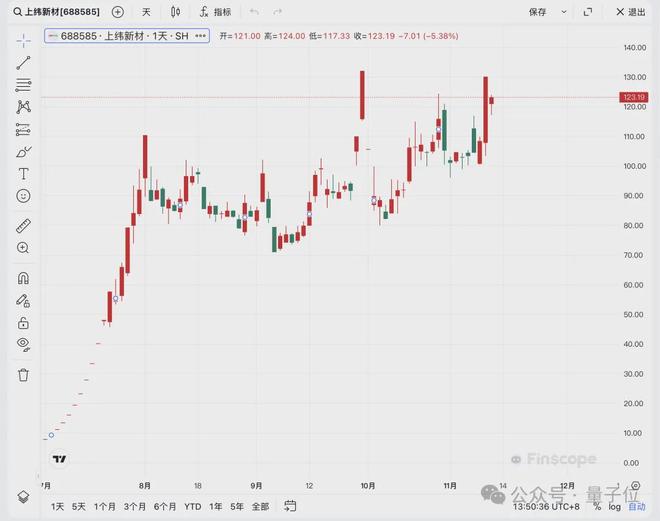This screenshot has width=660, height=521.
Task: Expand the save options arrow
Action: coord(564,12)
